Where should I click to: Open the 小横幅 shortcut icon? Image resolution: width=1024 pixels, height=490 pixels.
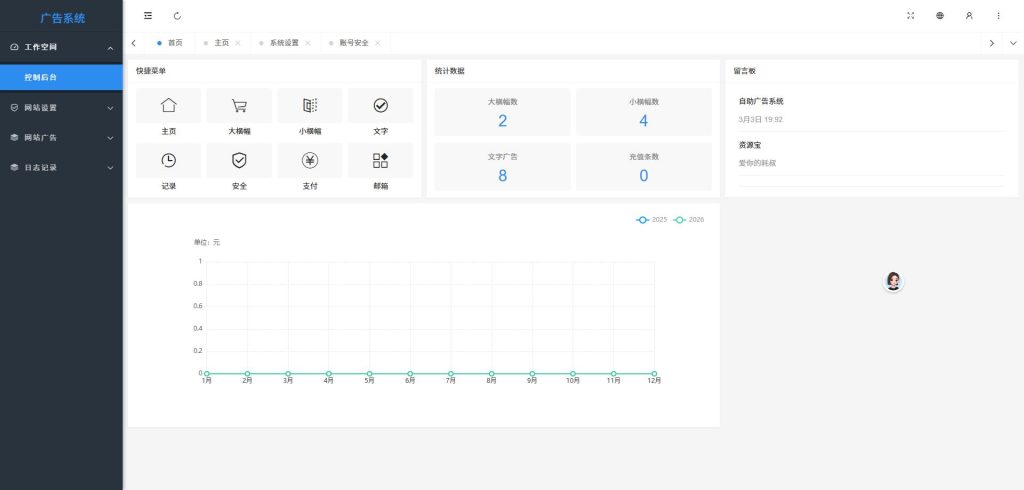coord(310,105)
